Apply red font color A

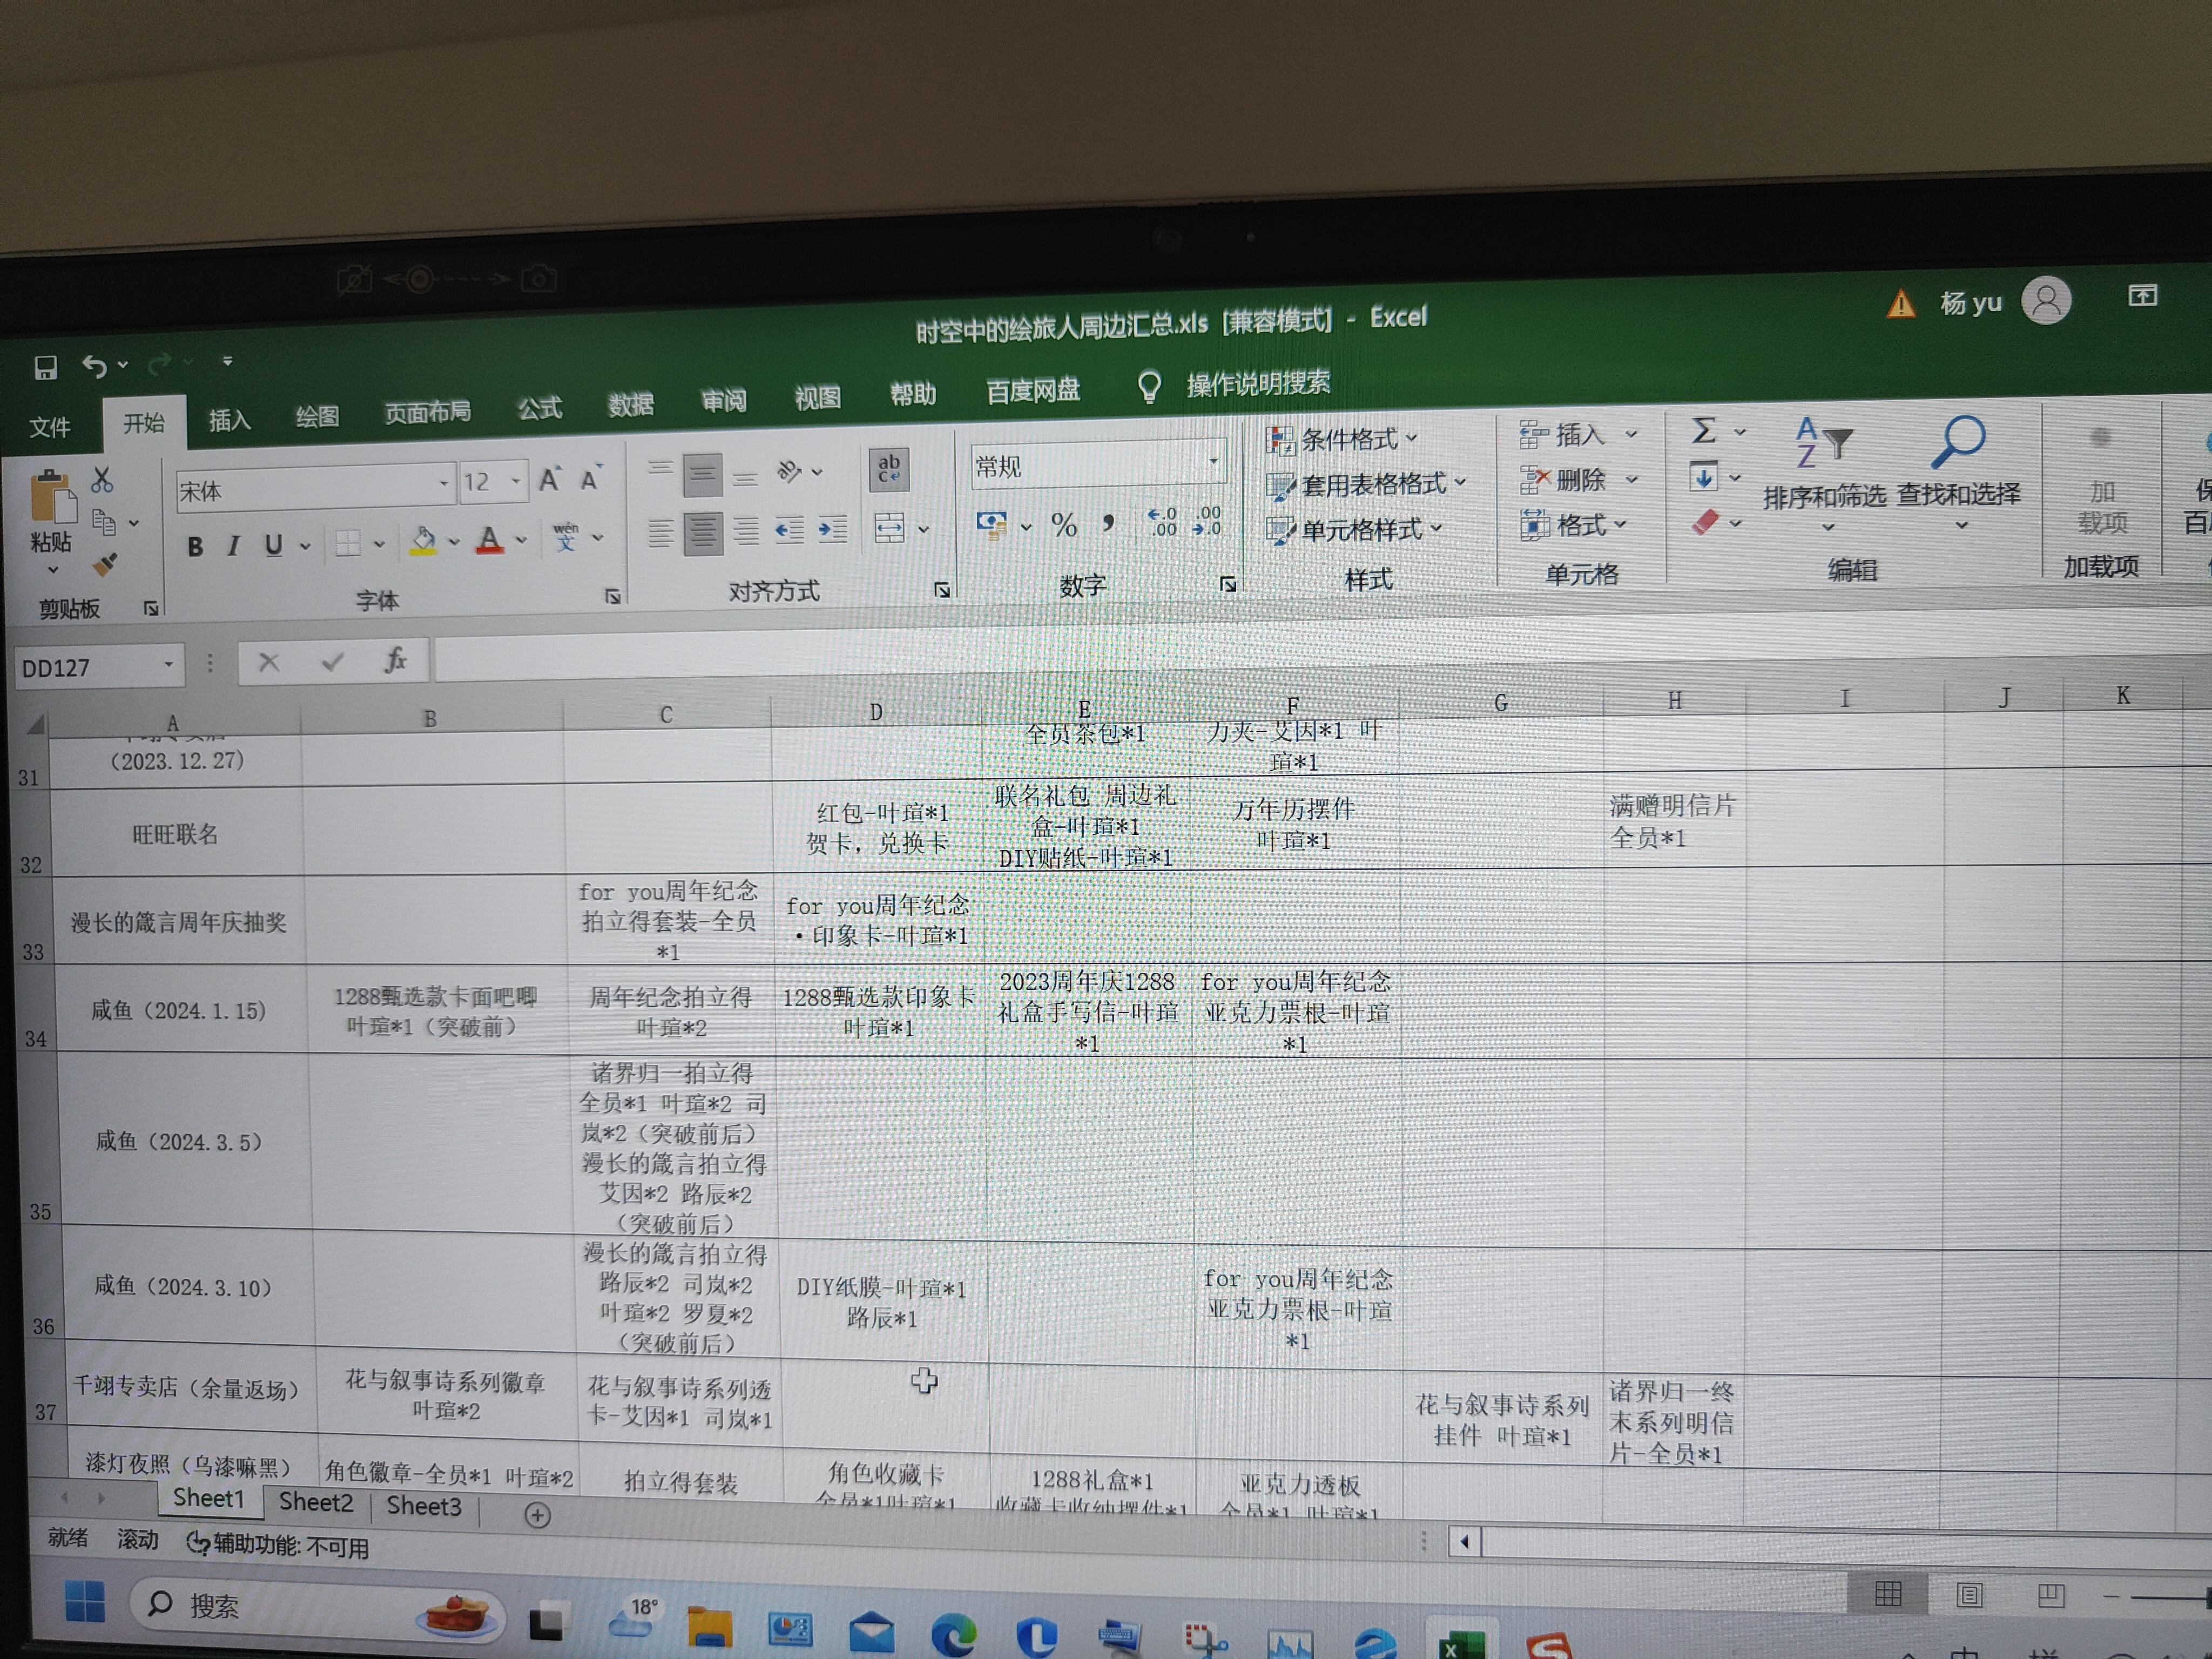(489, 540)
